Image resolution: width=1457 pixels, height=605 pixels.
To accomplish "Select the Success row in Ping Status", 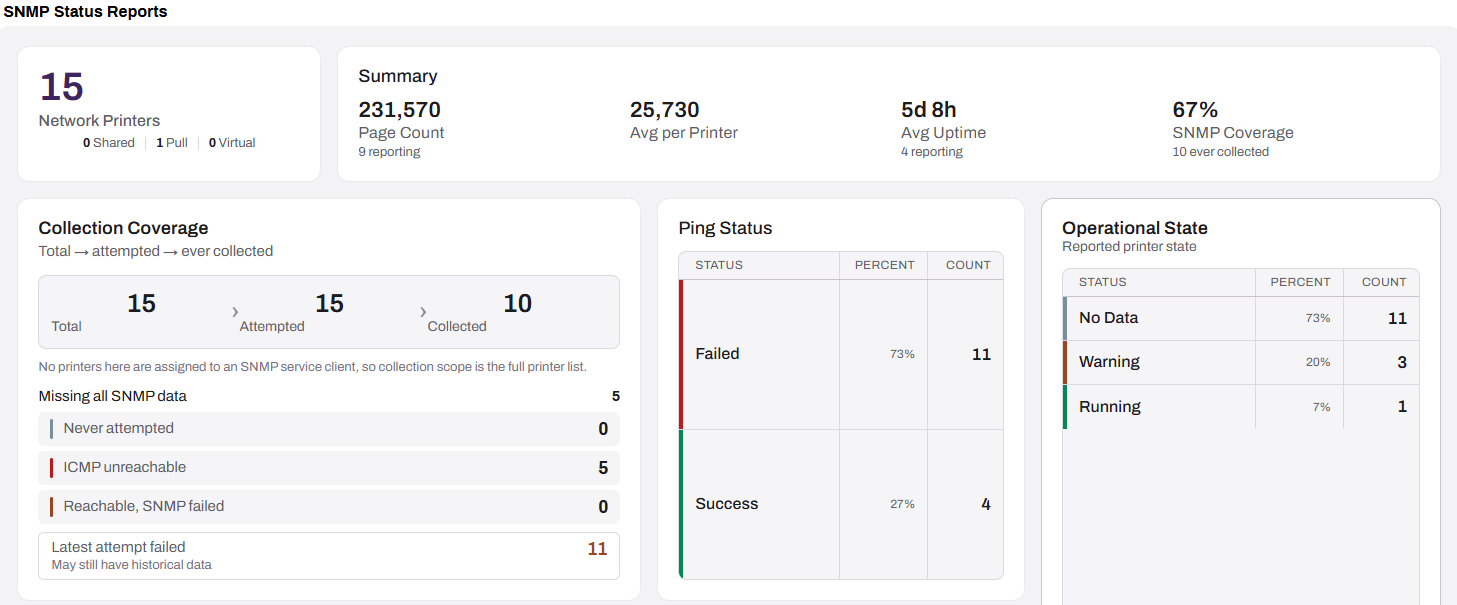I will 841,504.
